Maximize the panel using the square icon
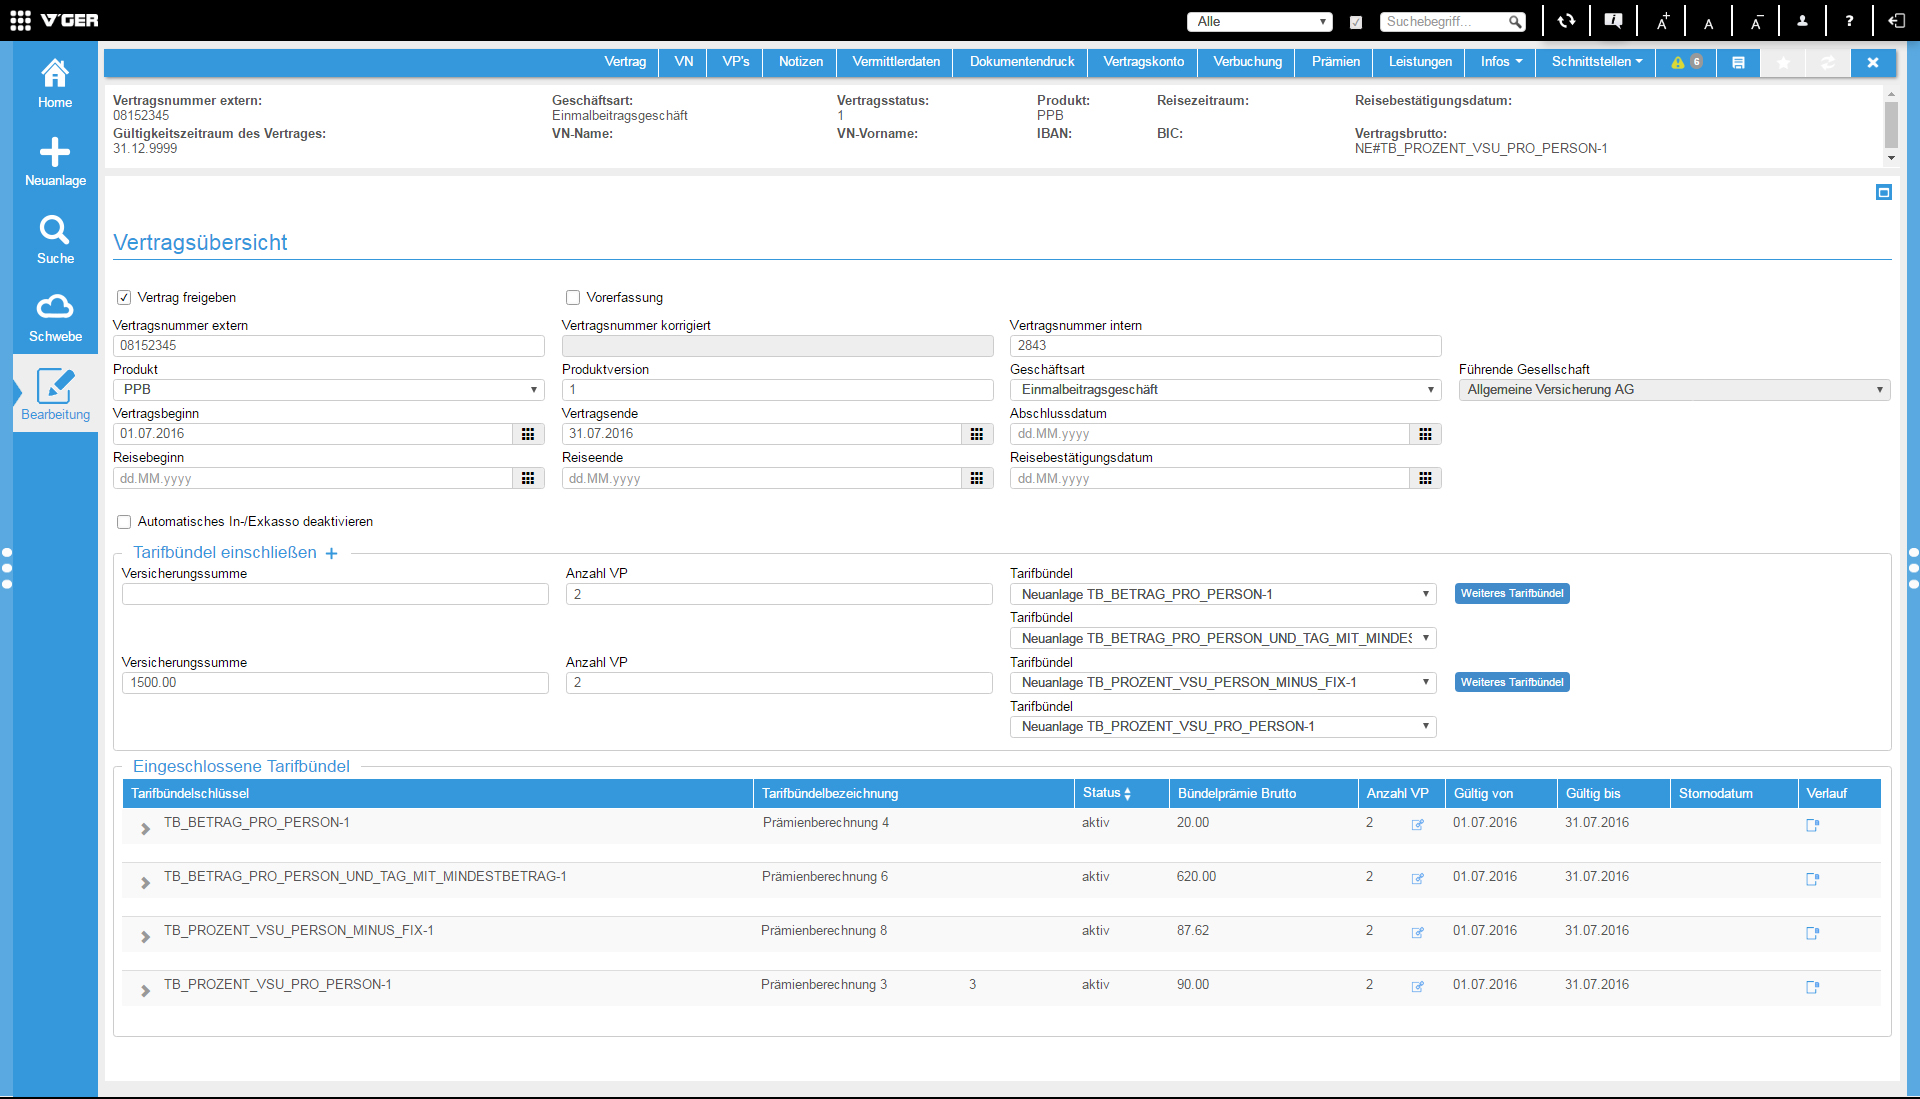Screen dimensions: 1920x1099 pos(1884,192)
